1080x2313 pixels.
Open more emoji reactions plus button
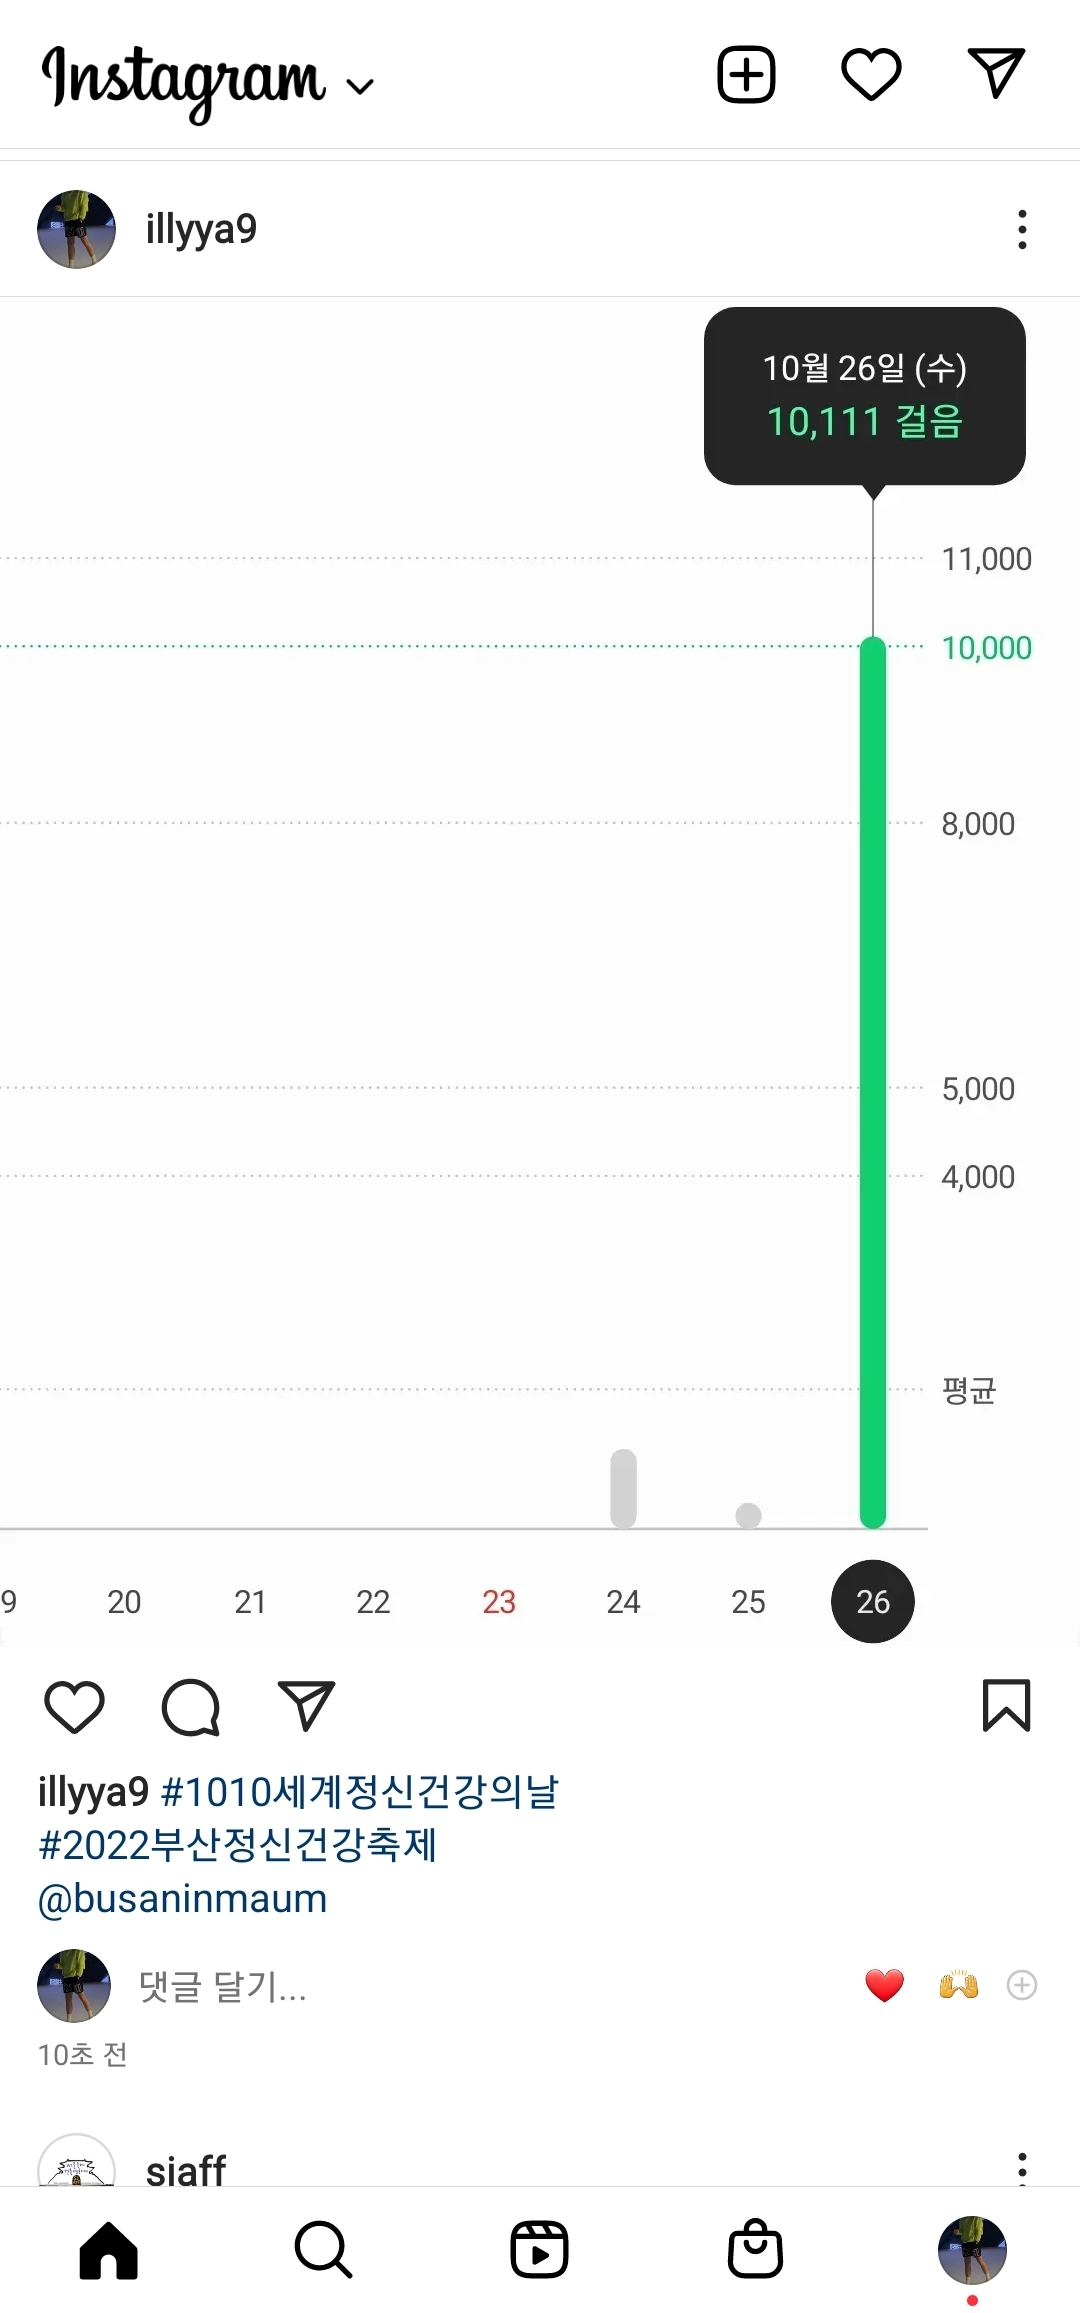pos(1022,1985)
